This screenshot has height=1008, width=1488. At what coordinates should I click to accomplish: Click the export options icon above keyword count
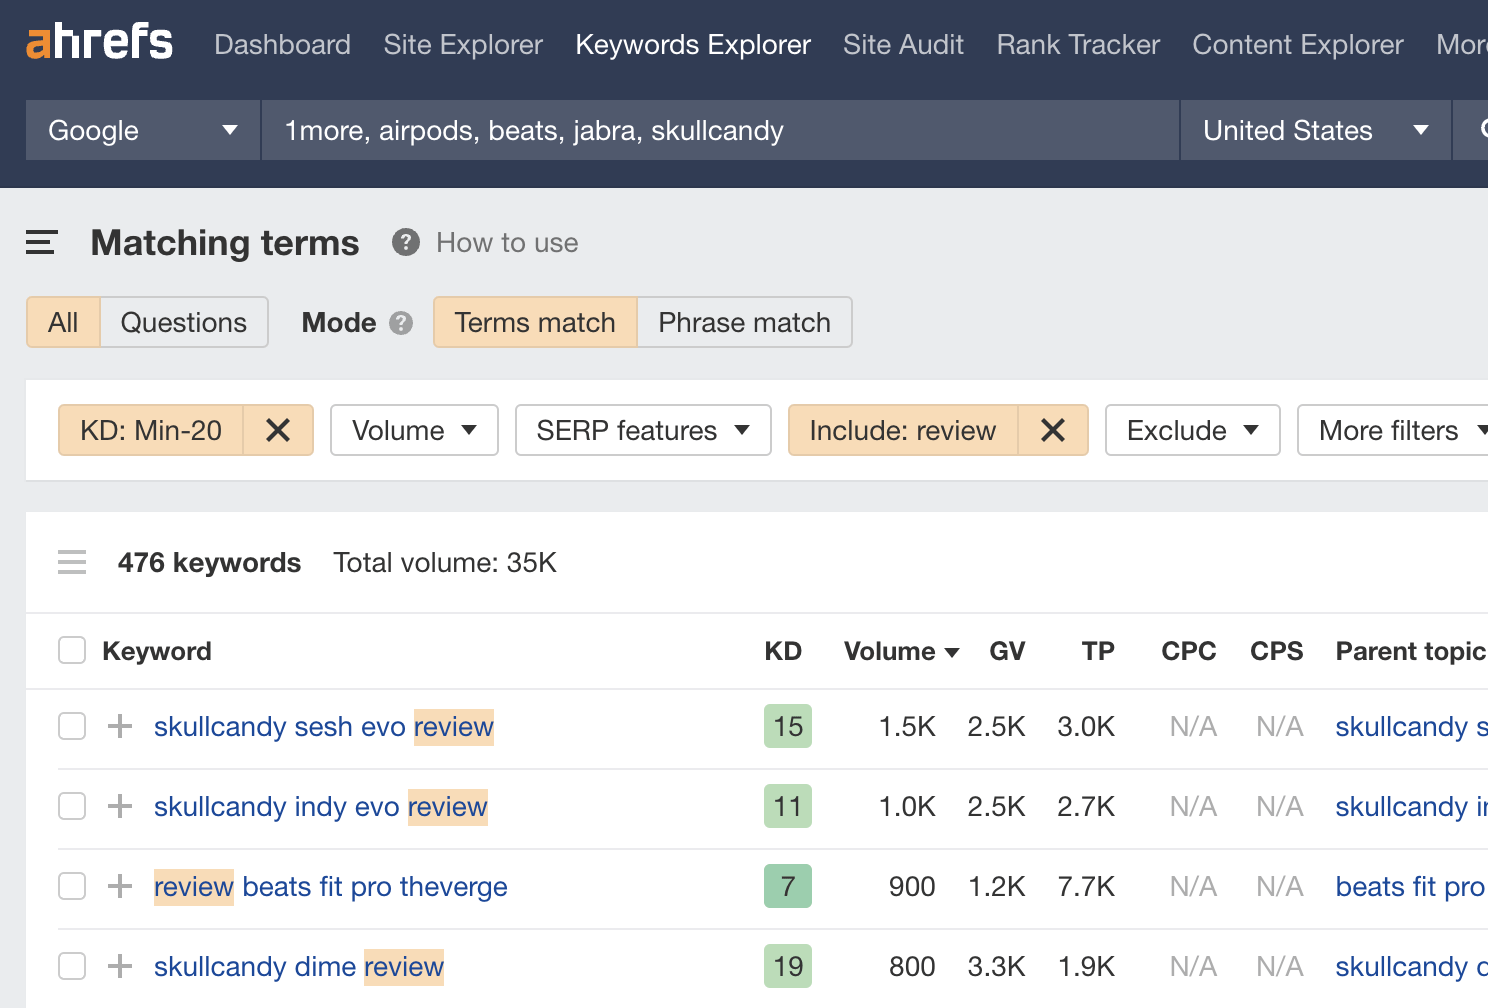(71, 562)
